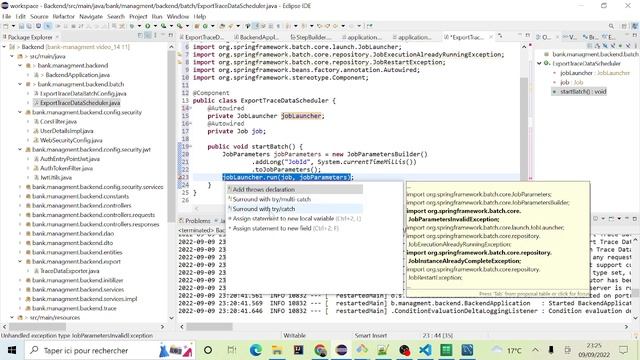Click the Save icon in the toolbar
Viewport: 640px width, 360px height.
pos(22,26)
